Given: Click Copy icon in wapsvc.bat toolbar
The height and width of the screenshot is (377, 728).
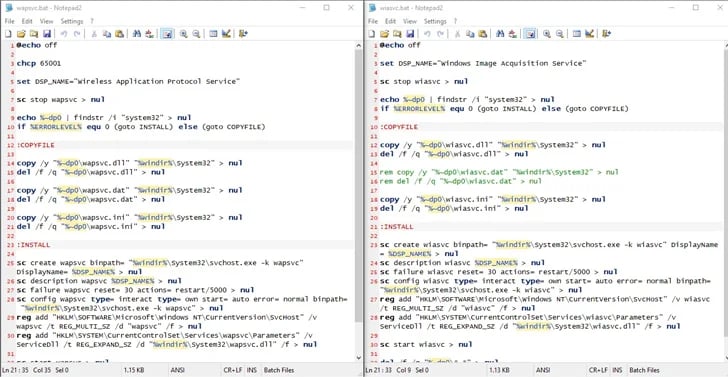Looking at the screenshot, I should tap(107, 33).
